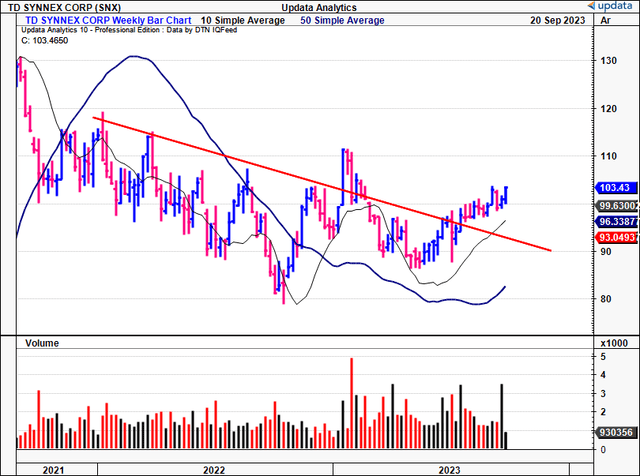
Task: Click the Volume panel label
Action: coord(42,343)
